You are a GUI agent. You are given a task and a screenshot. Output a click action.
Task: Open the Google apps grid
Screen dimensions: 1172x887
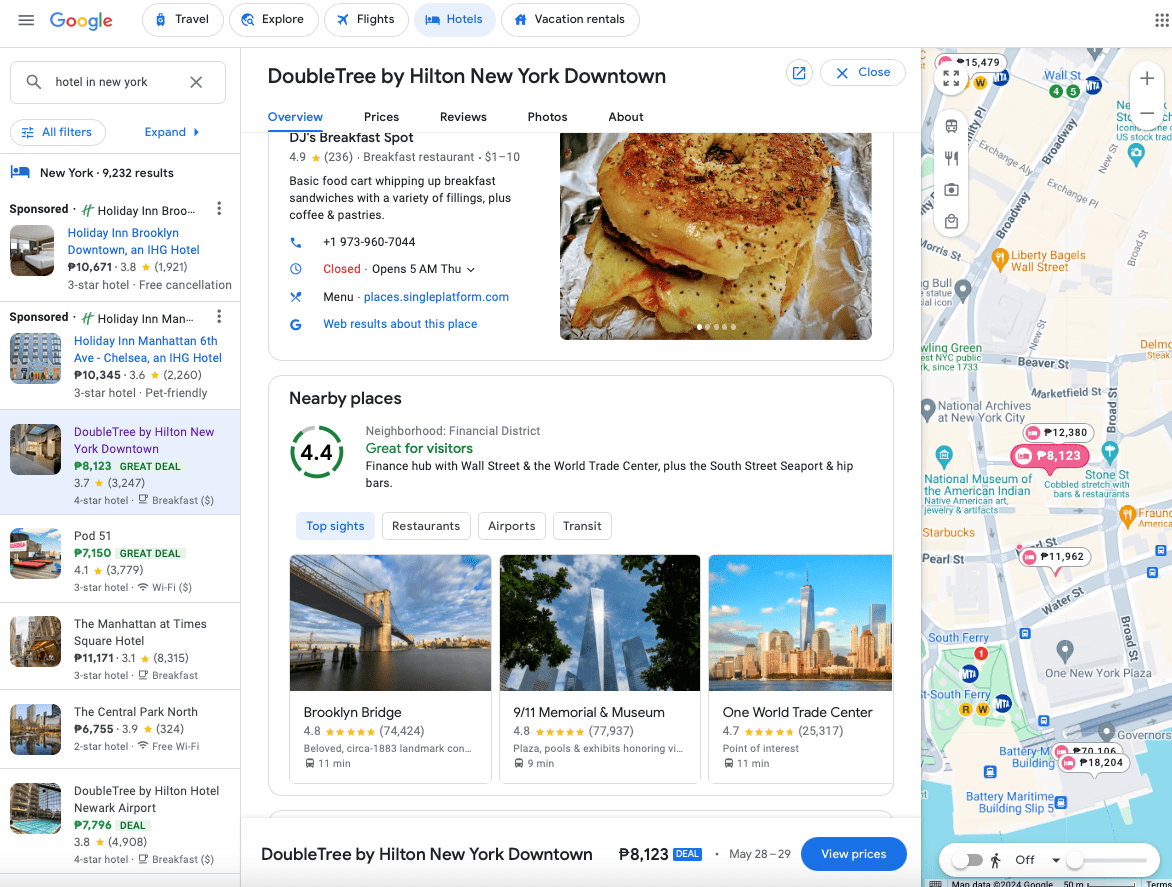pos(1162,20)
